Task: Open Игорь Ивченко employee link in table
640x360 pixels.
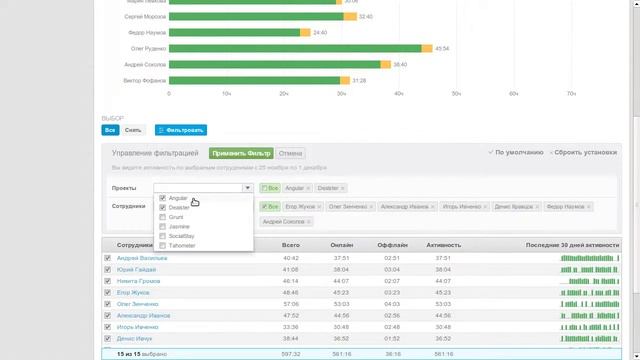Action: [x=138, y=327]
